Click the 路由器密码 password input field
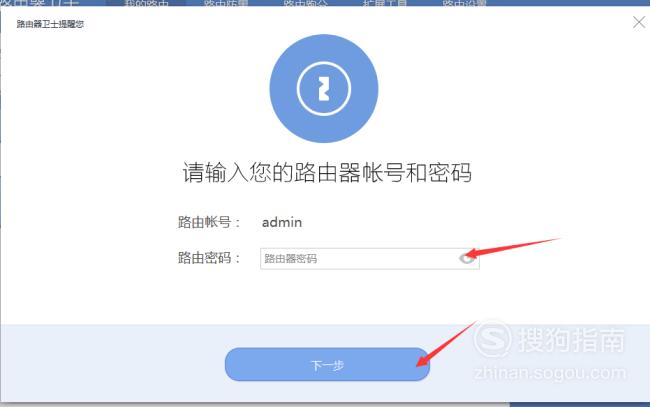 click(369, 259)
